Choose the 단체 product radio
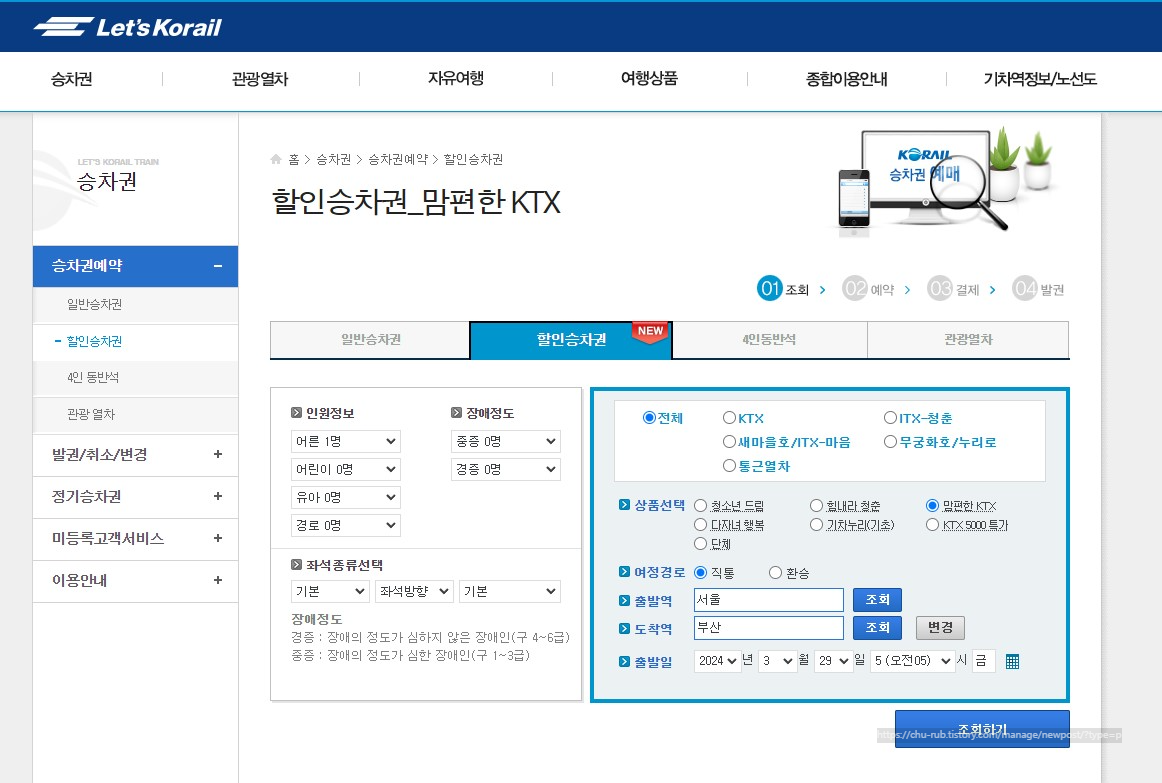 pyautogui.click(x=700, y=544)
